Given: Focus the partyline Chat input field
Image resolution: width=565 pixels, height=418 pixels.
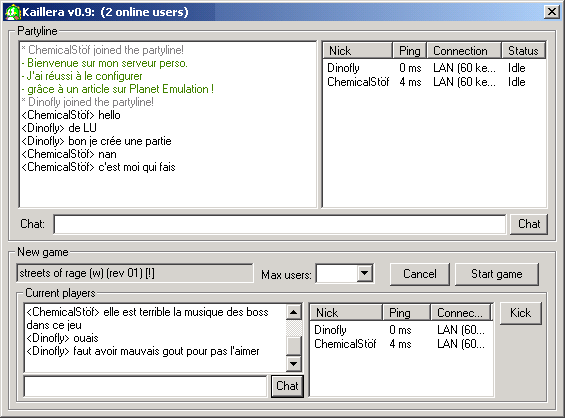Looking at the screenshot, I should (280, 224).
